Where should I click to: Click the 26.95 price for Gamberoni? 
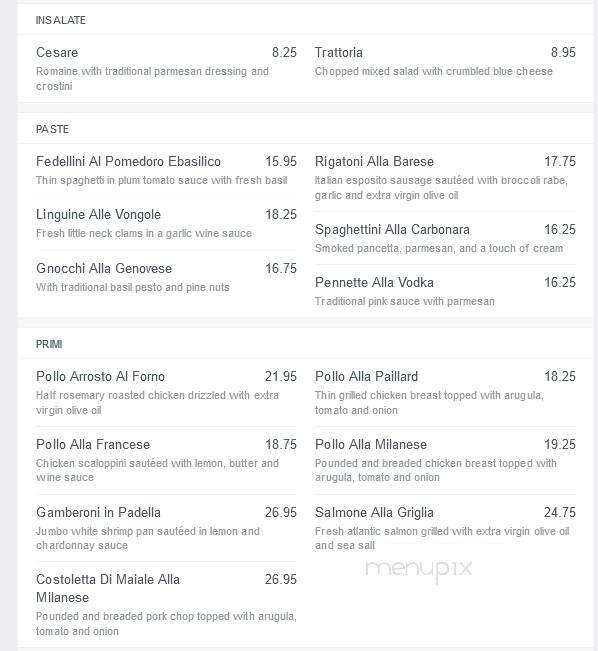pos(281,512)
